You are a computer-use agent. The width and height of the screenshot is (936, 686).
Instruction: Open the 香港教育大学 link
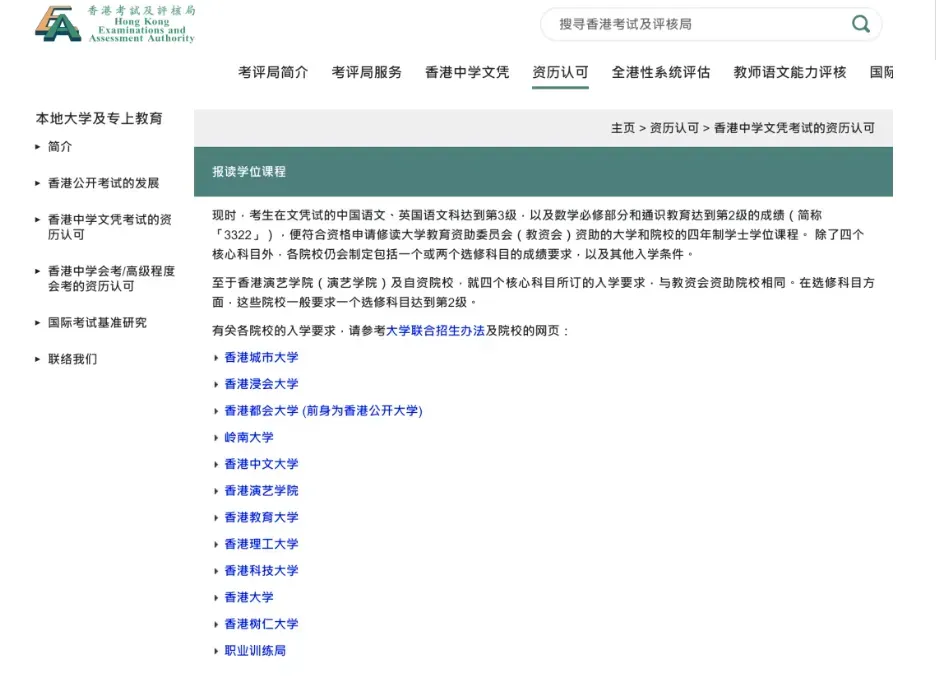click(x=261, y=517)
